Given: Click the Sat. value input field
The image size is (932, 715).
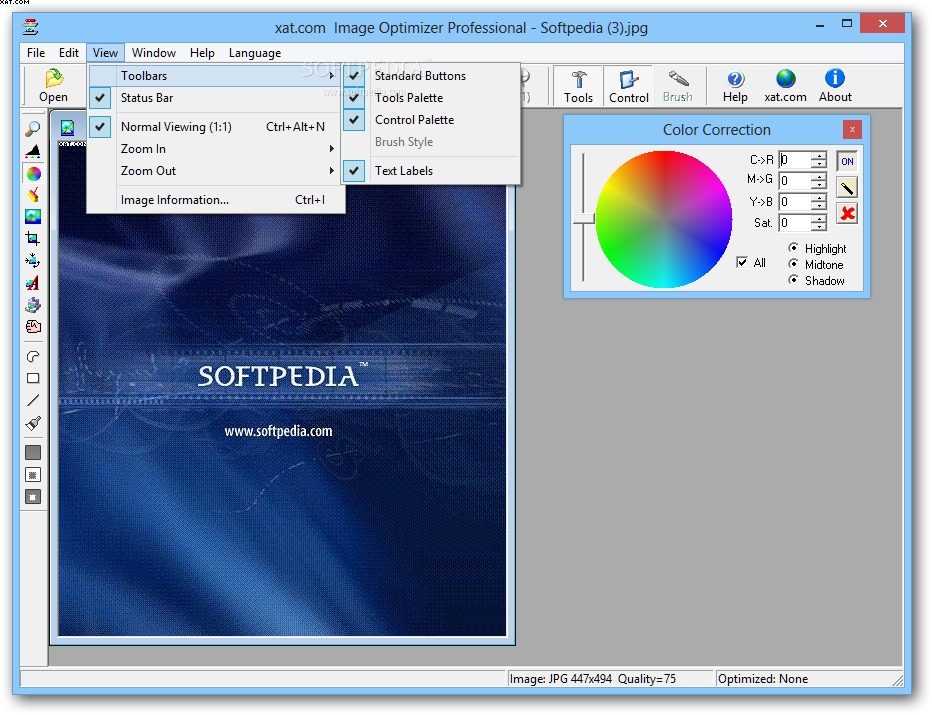Looking at the screenshot, I should pos(795,223).
